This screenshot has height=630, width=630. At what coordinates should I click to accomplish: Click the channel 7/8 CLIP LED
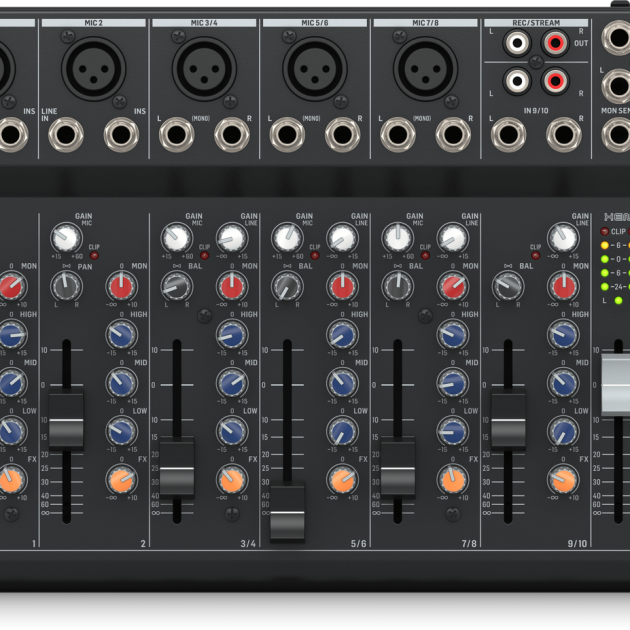point(425,255)
